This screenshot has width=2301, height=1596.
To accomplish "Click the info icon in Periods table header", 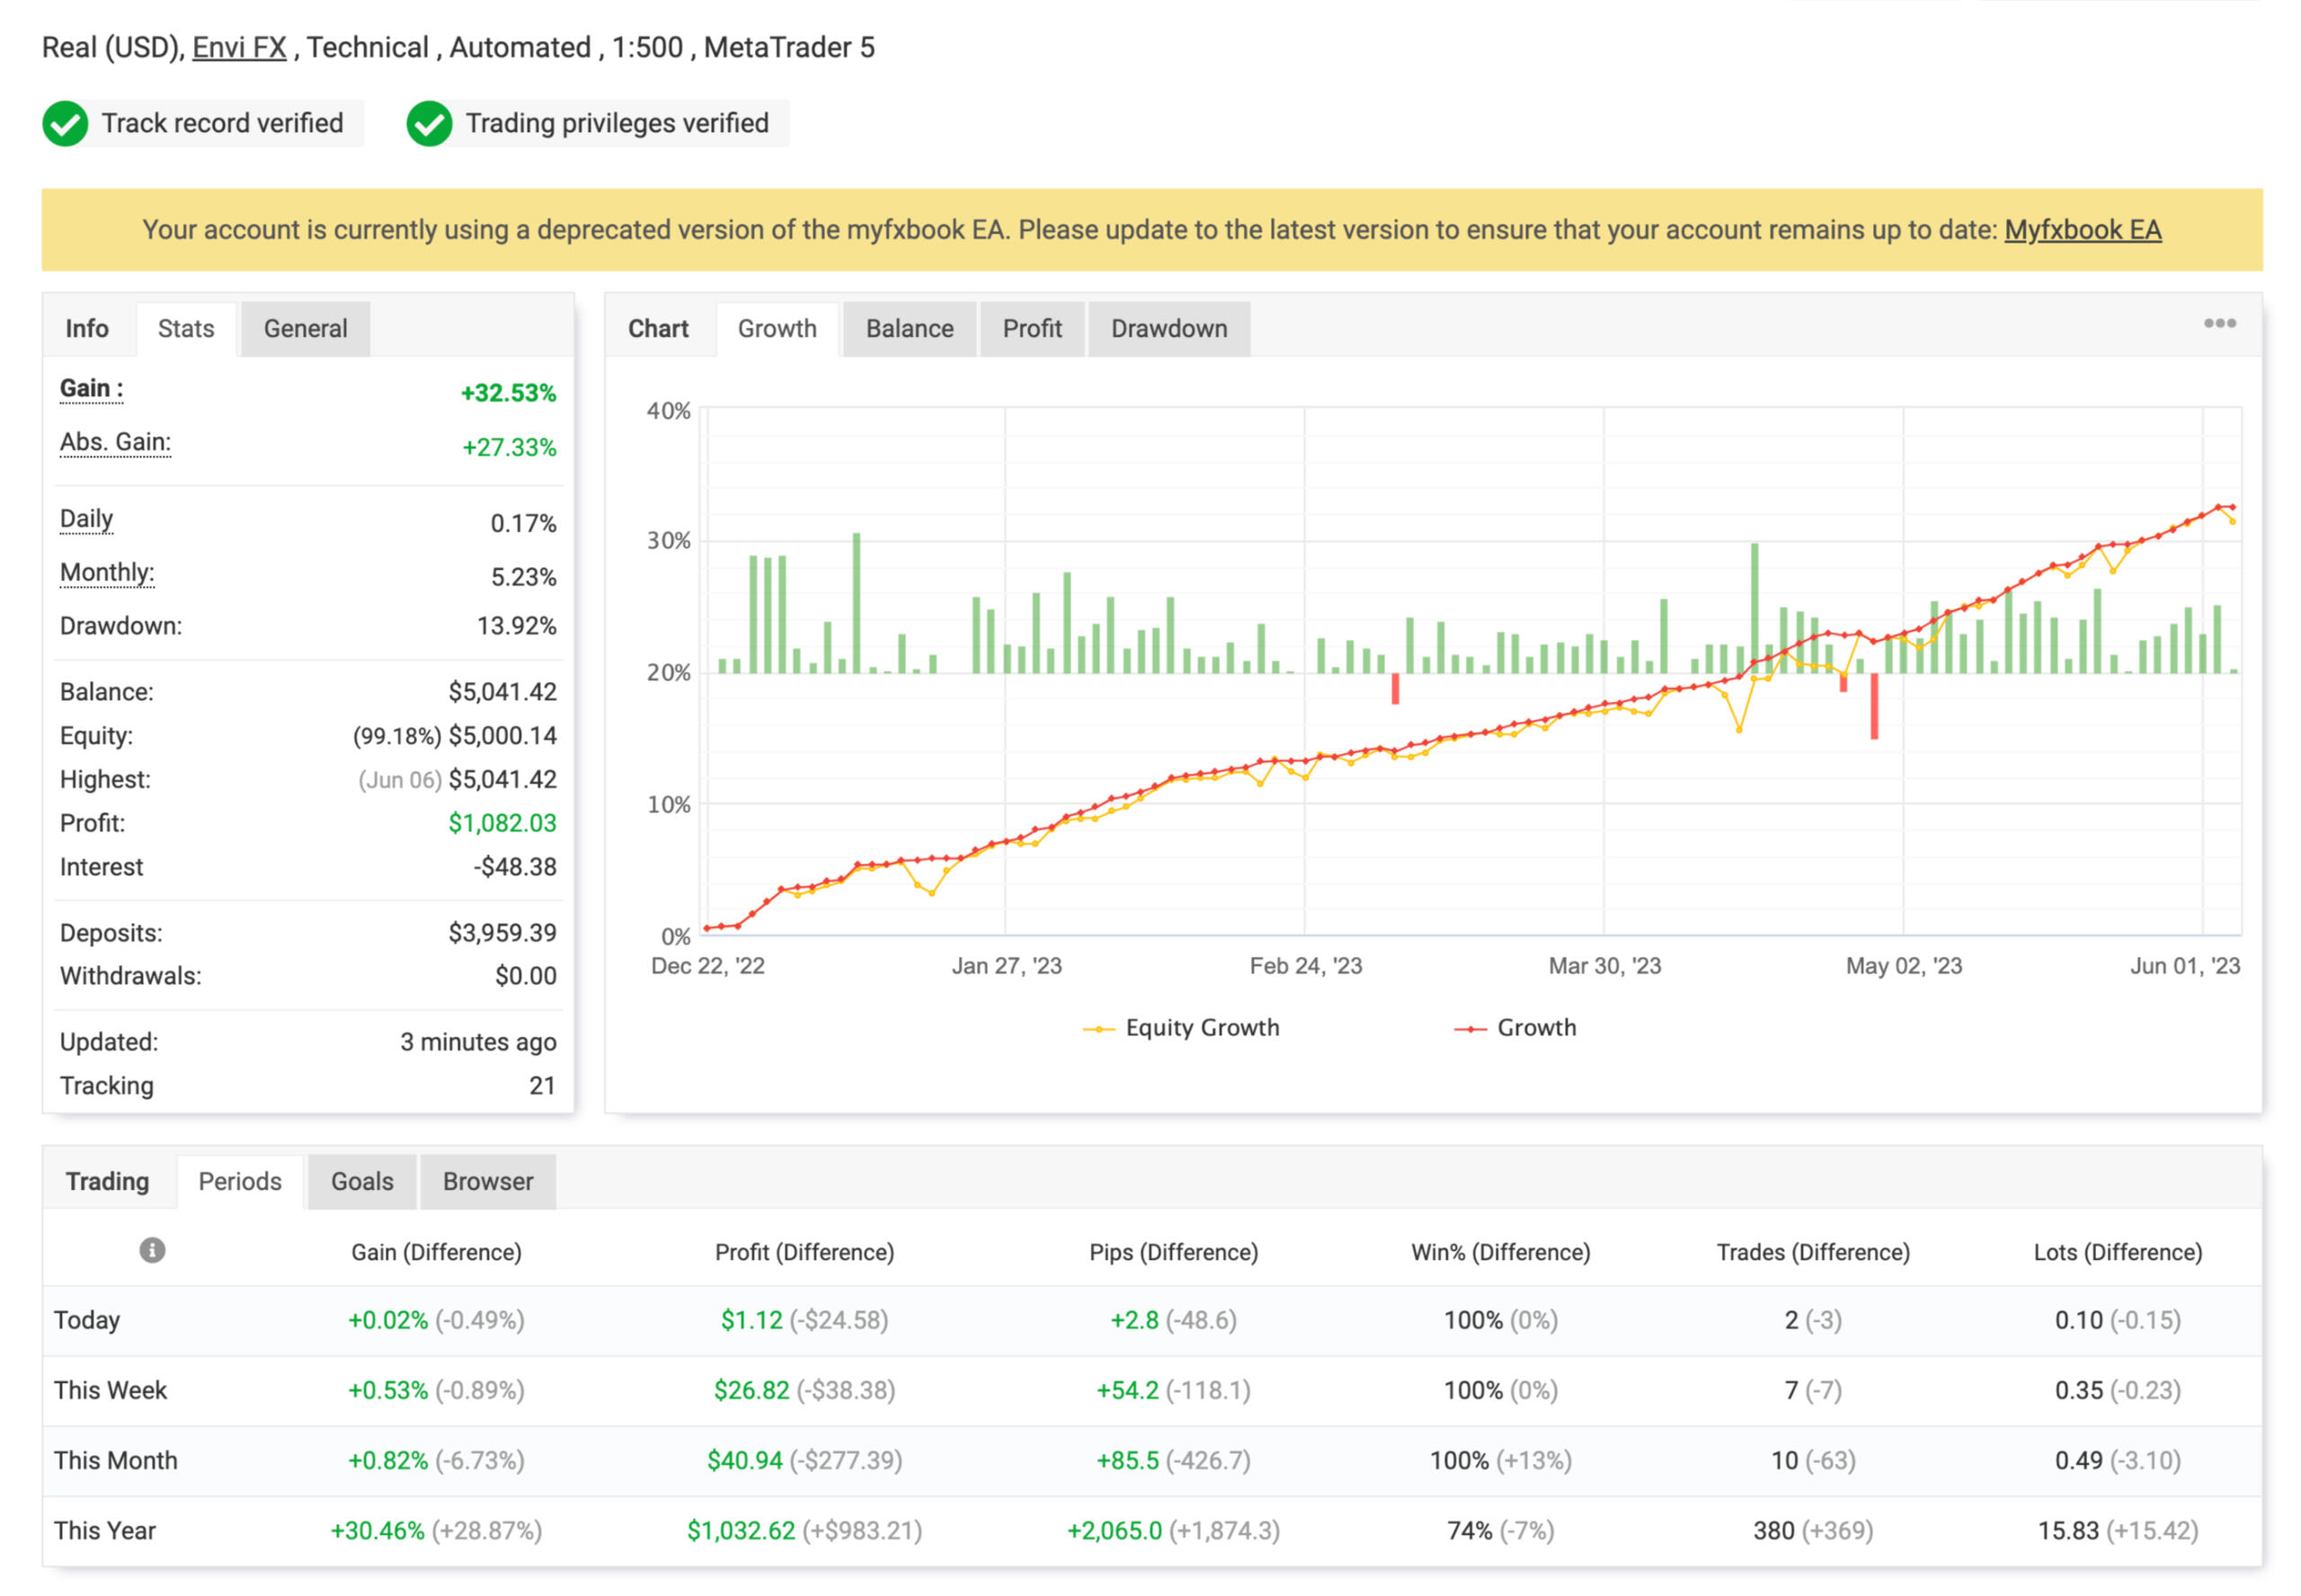I will point(152,1249).
